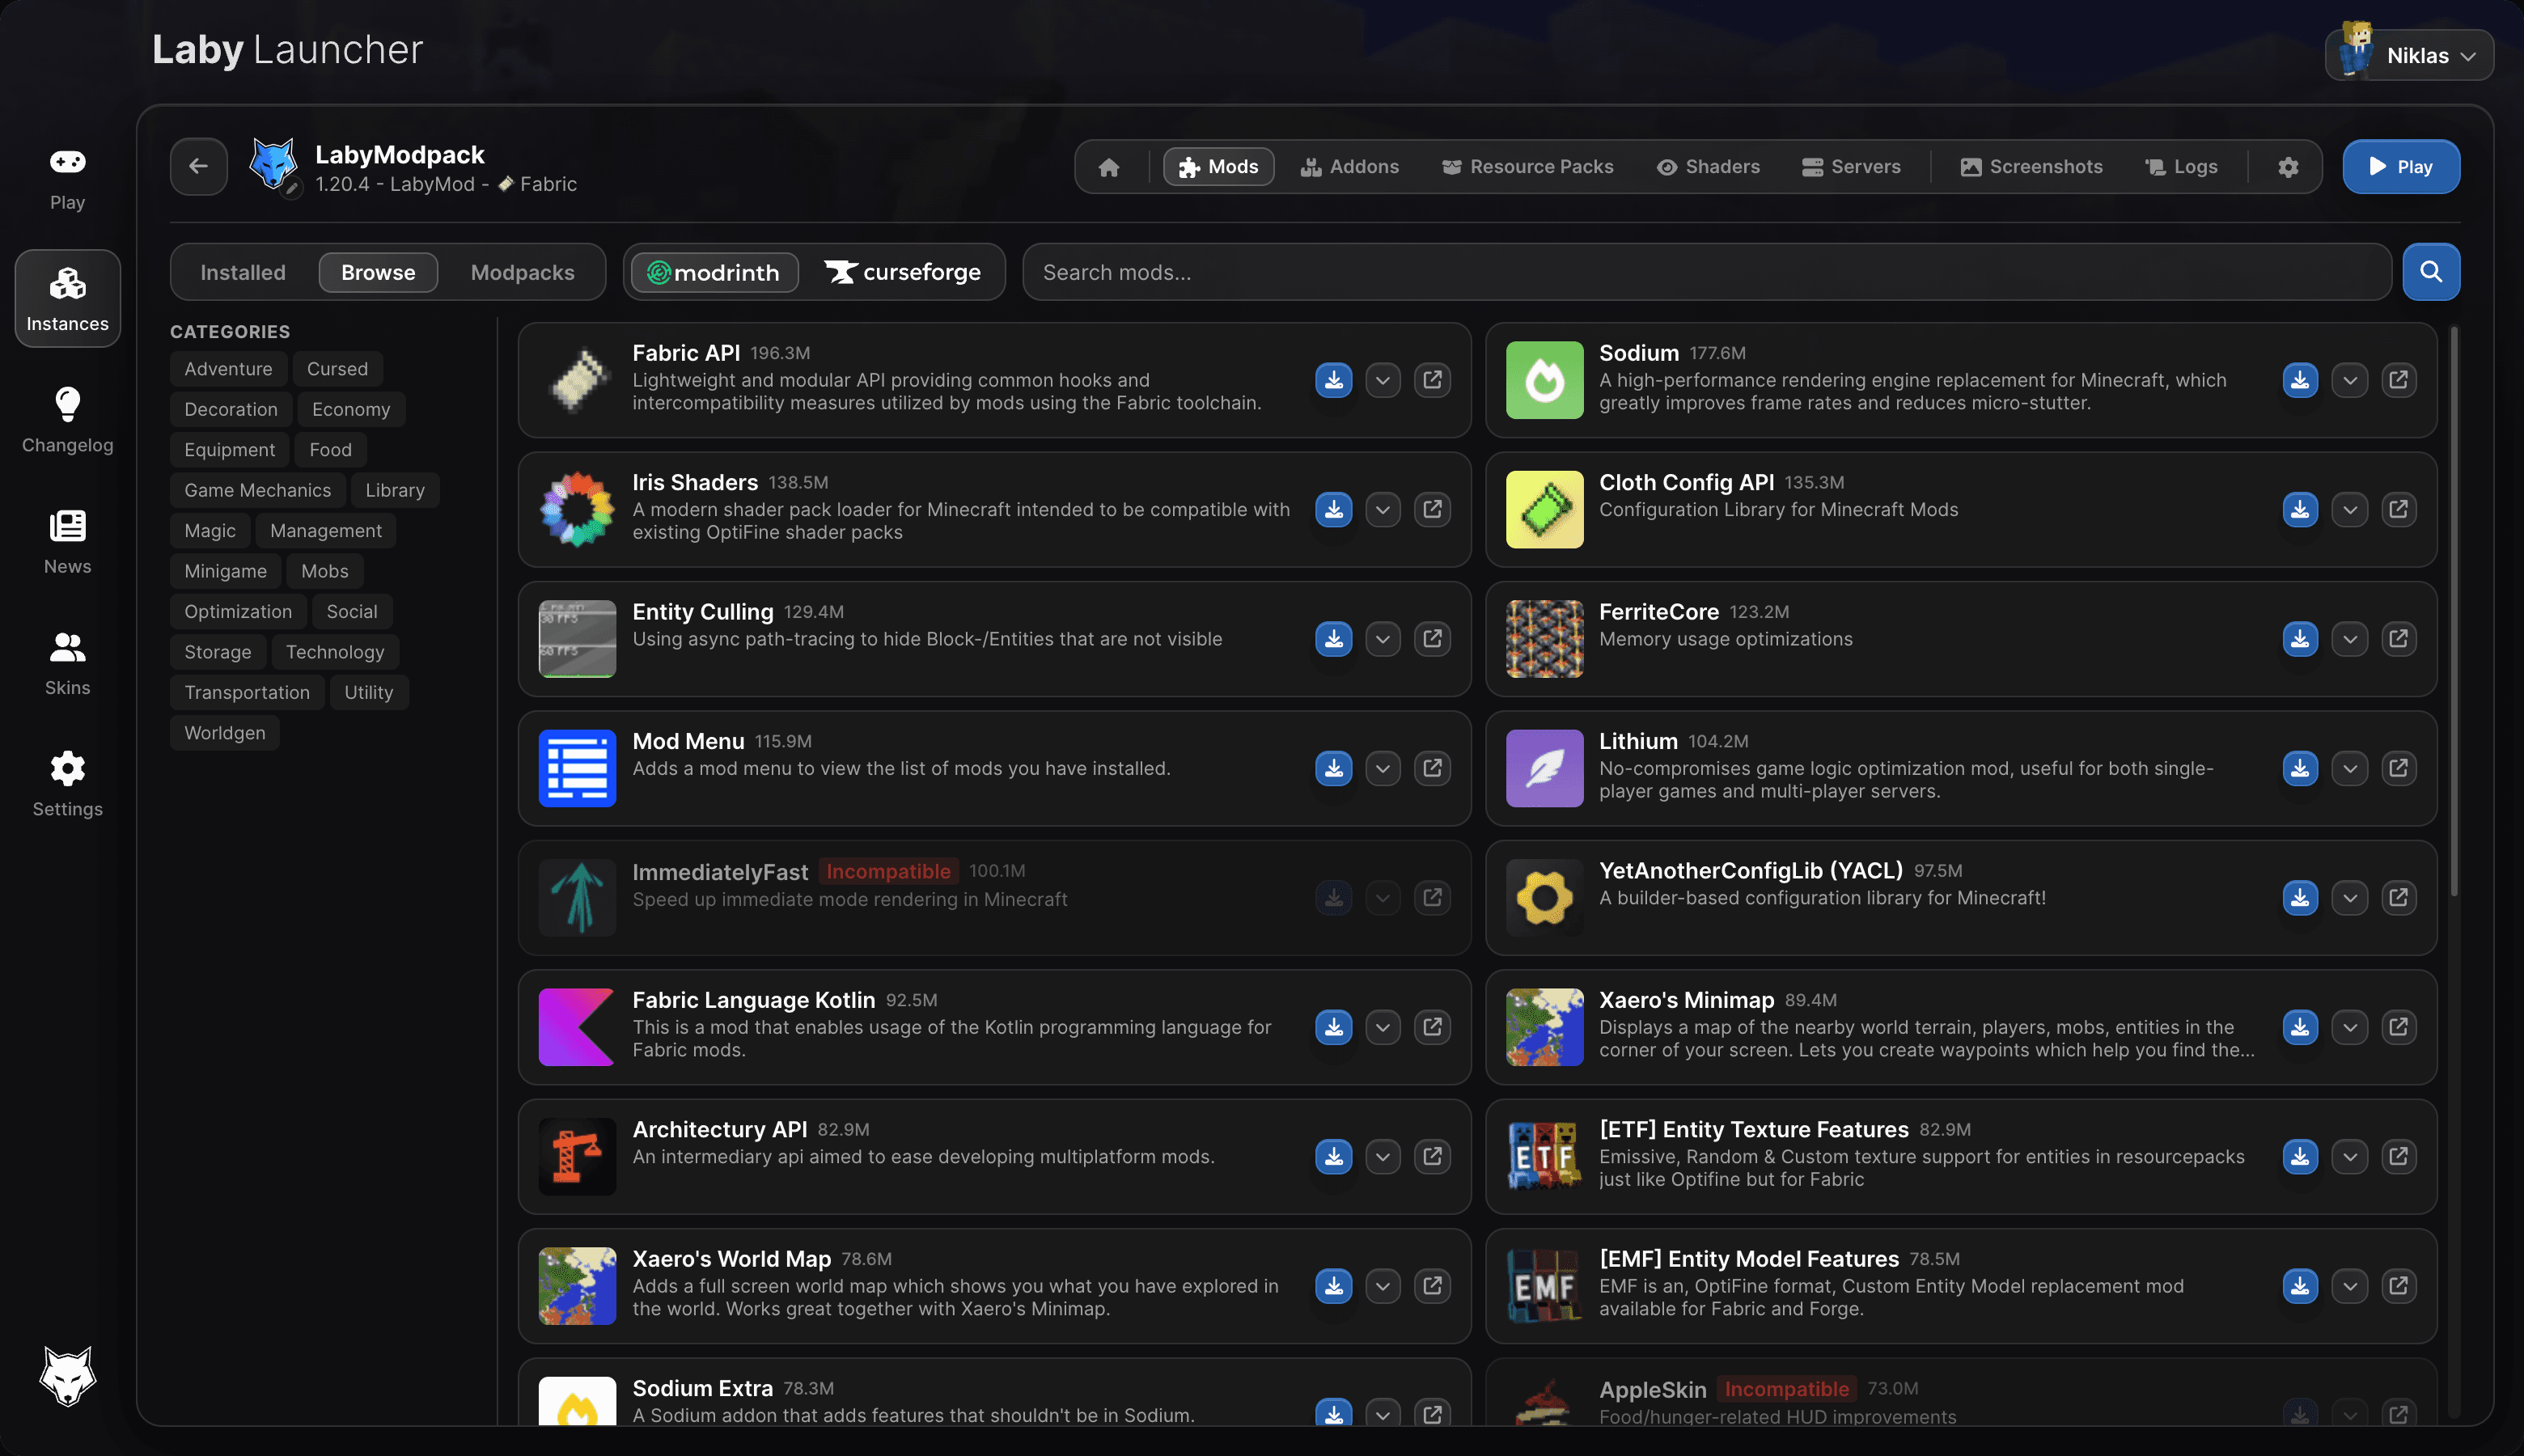Image resolution: width=2524 pixels, height=1456 pixels.
Task: Expand version dropdown for Fabric API
Action: (x=1383, y=380)
